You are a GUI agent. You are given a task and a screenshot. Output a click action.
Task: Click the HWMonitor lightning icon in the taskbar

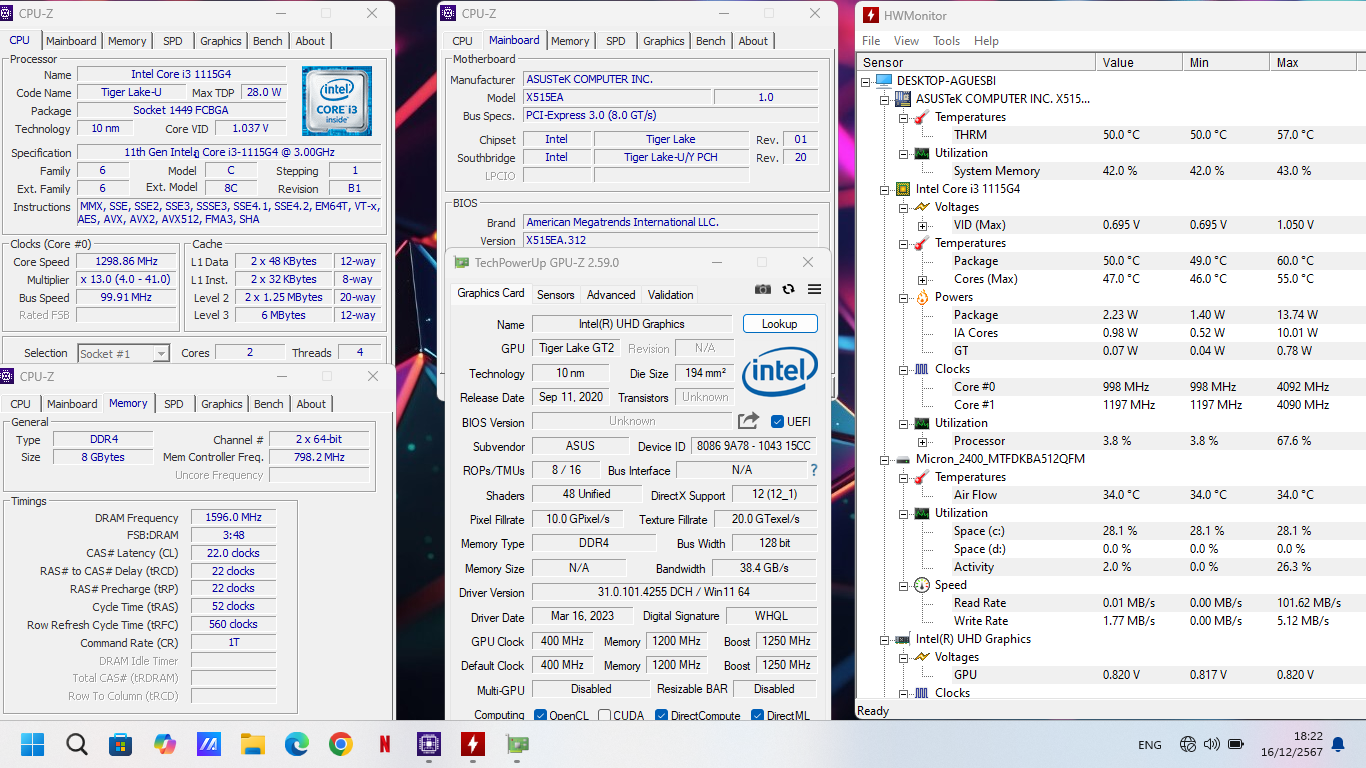[472, 744]
